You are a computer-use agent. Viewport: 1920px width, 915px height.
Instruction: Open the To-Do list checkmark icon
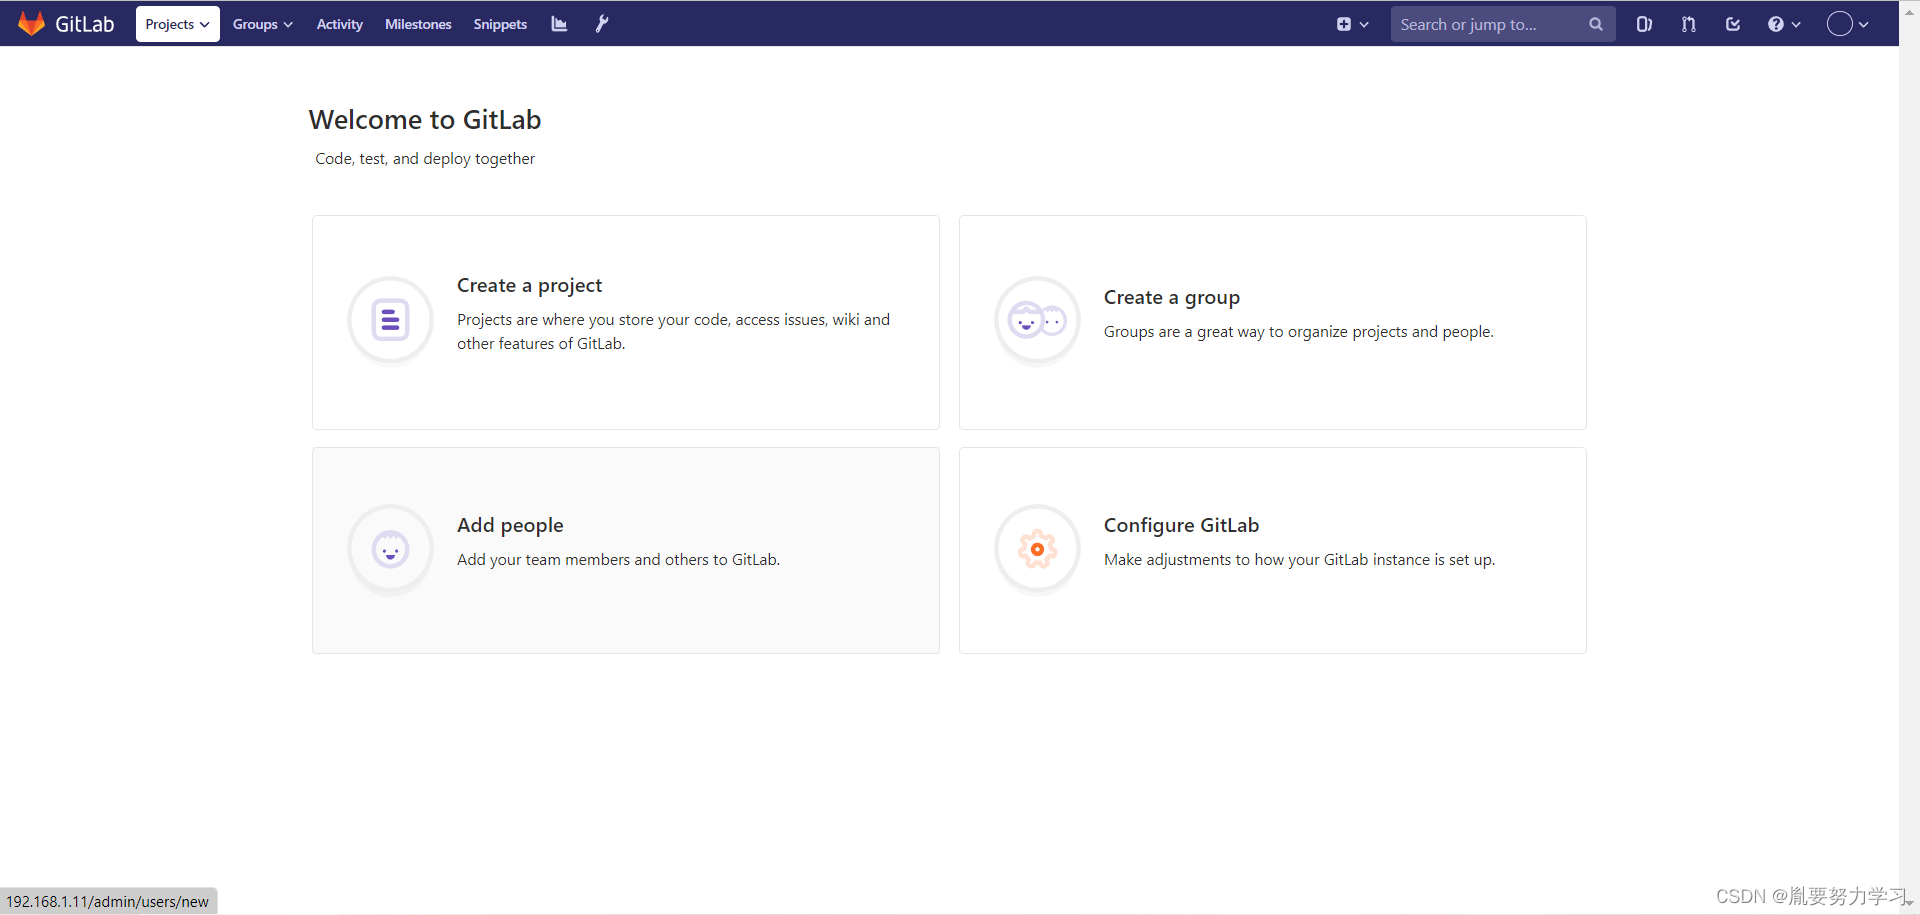click(x=1733, y=24)
